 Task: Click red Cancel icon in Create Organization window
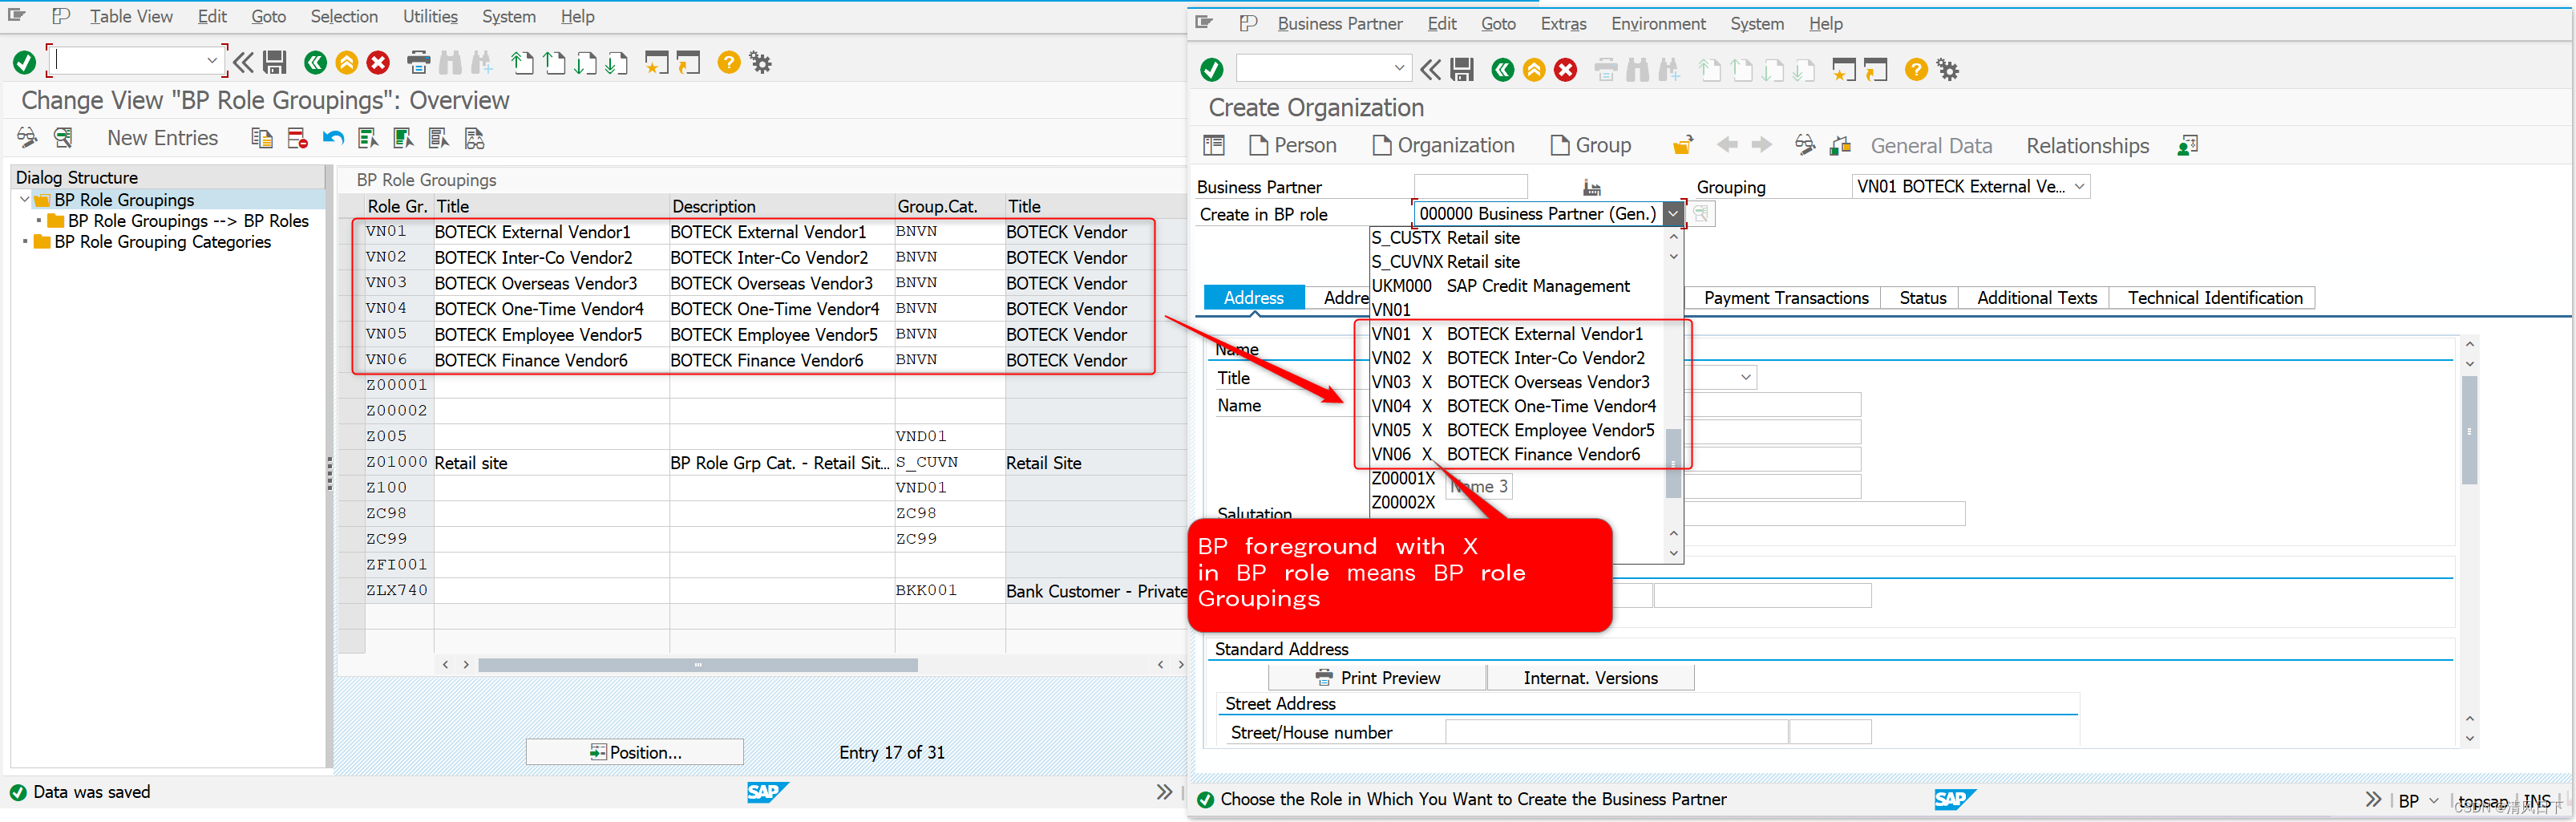click(x=1566, y=70)
